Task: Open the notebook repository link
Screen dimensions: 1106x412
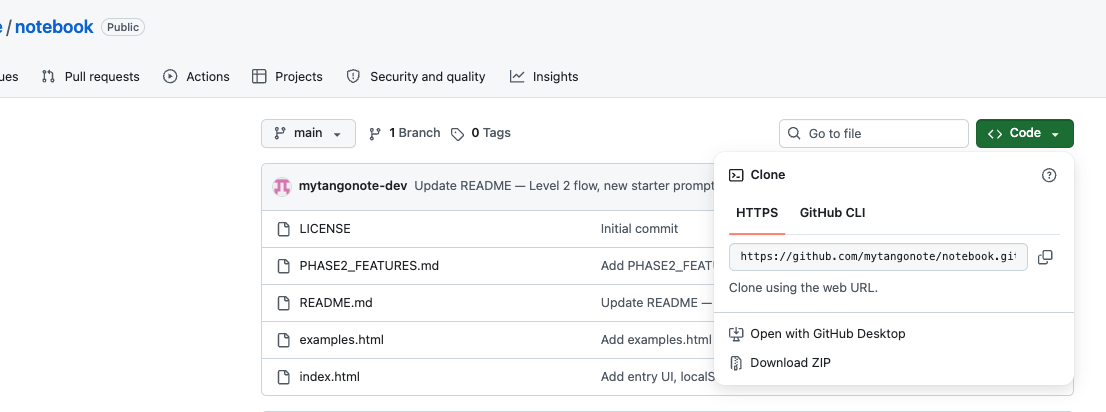Action: [54, 27]
